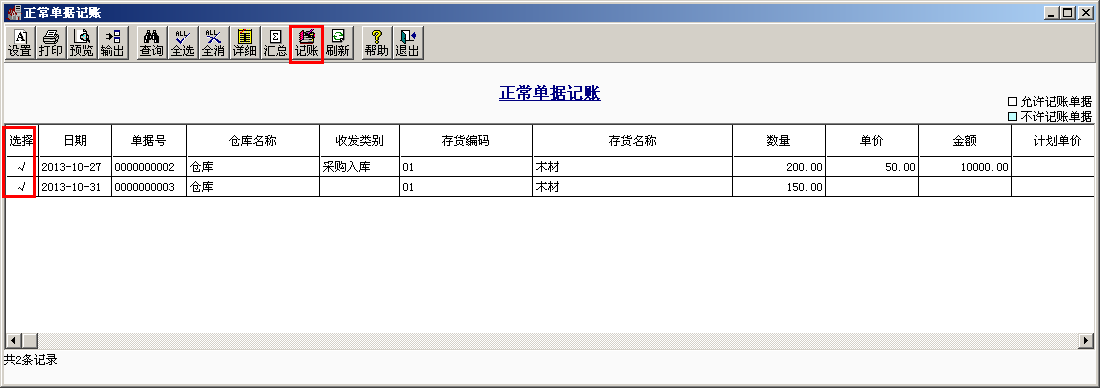Screen dimensions: 1100x388
Task: Click the 数量 column header
Action: coord(779,140)
